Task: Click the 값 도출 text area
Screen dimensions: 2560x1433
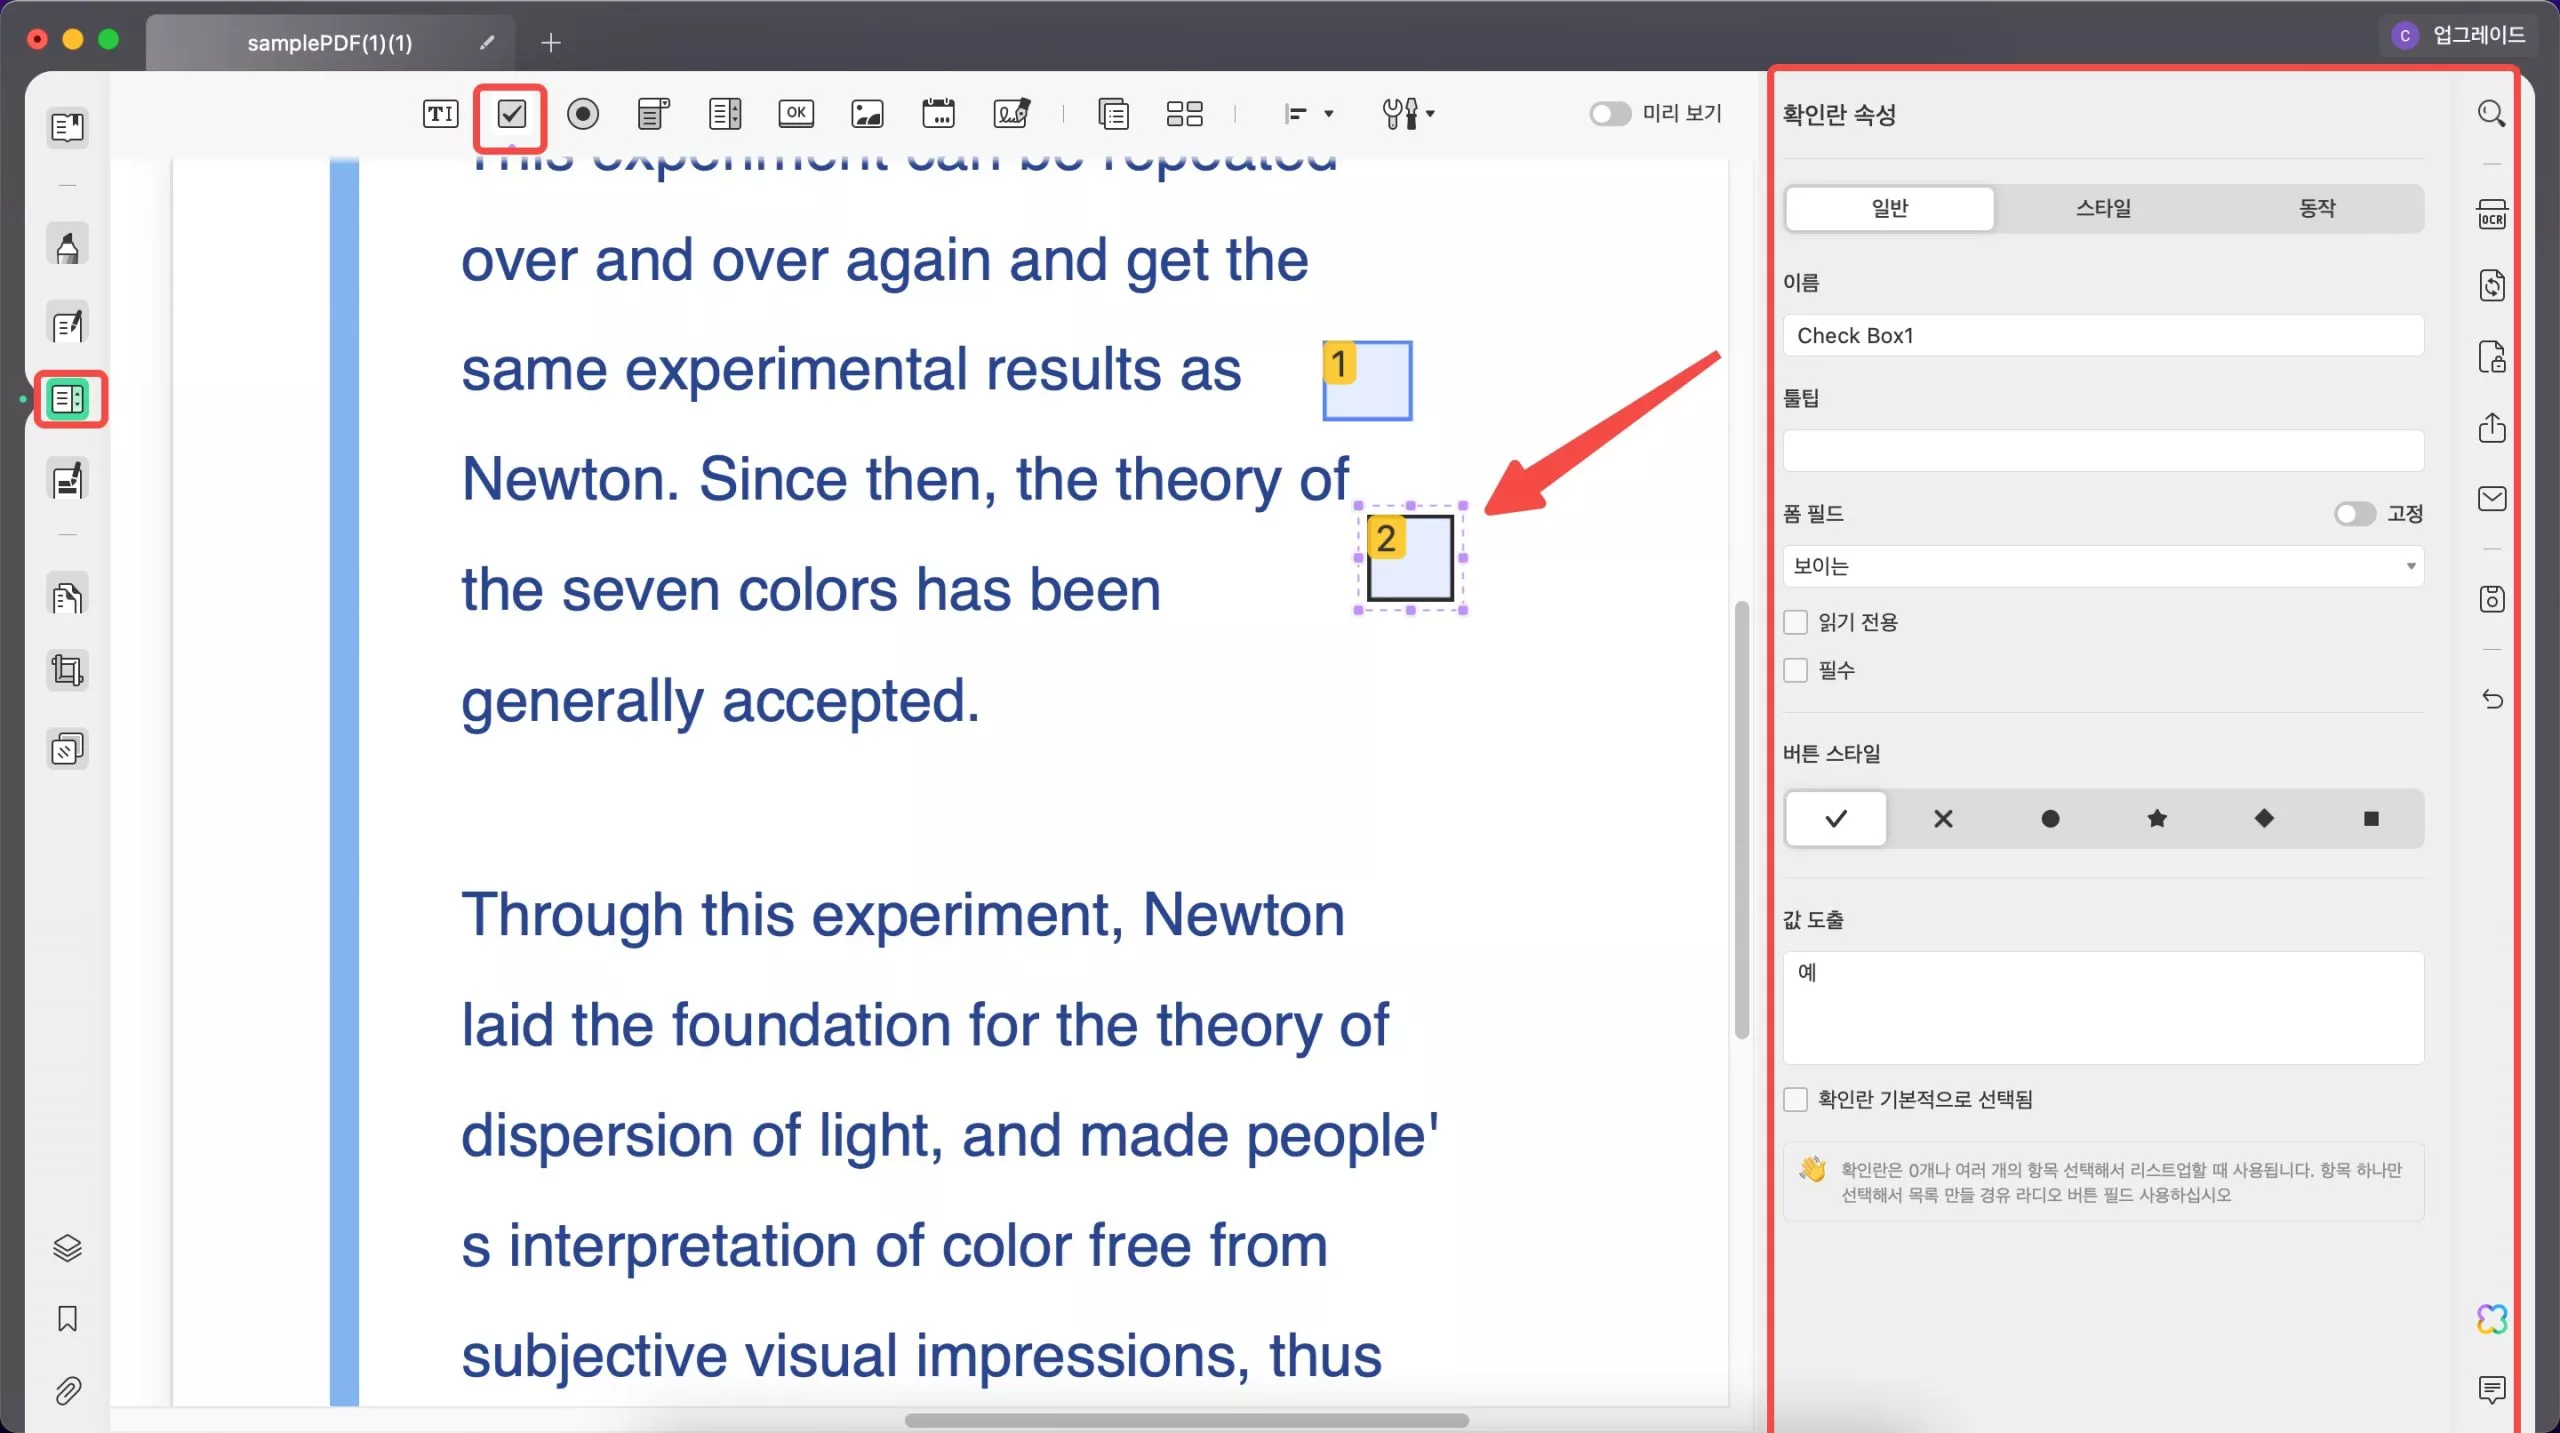Action: tap(2103, 1008)
